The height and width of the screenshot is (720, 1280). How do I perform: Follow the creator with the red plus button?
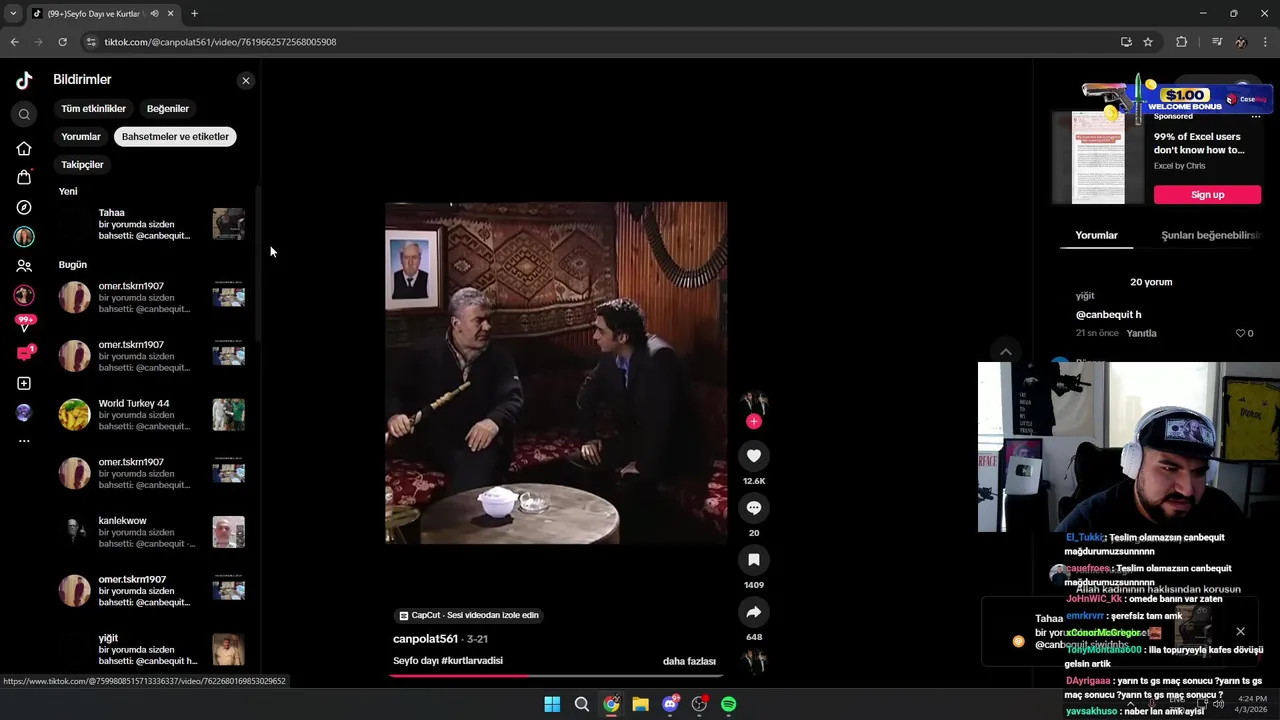click(754, 421)
